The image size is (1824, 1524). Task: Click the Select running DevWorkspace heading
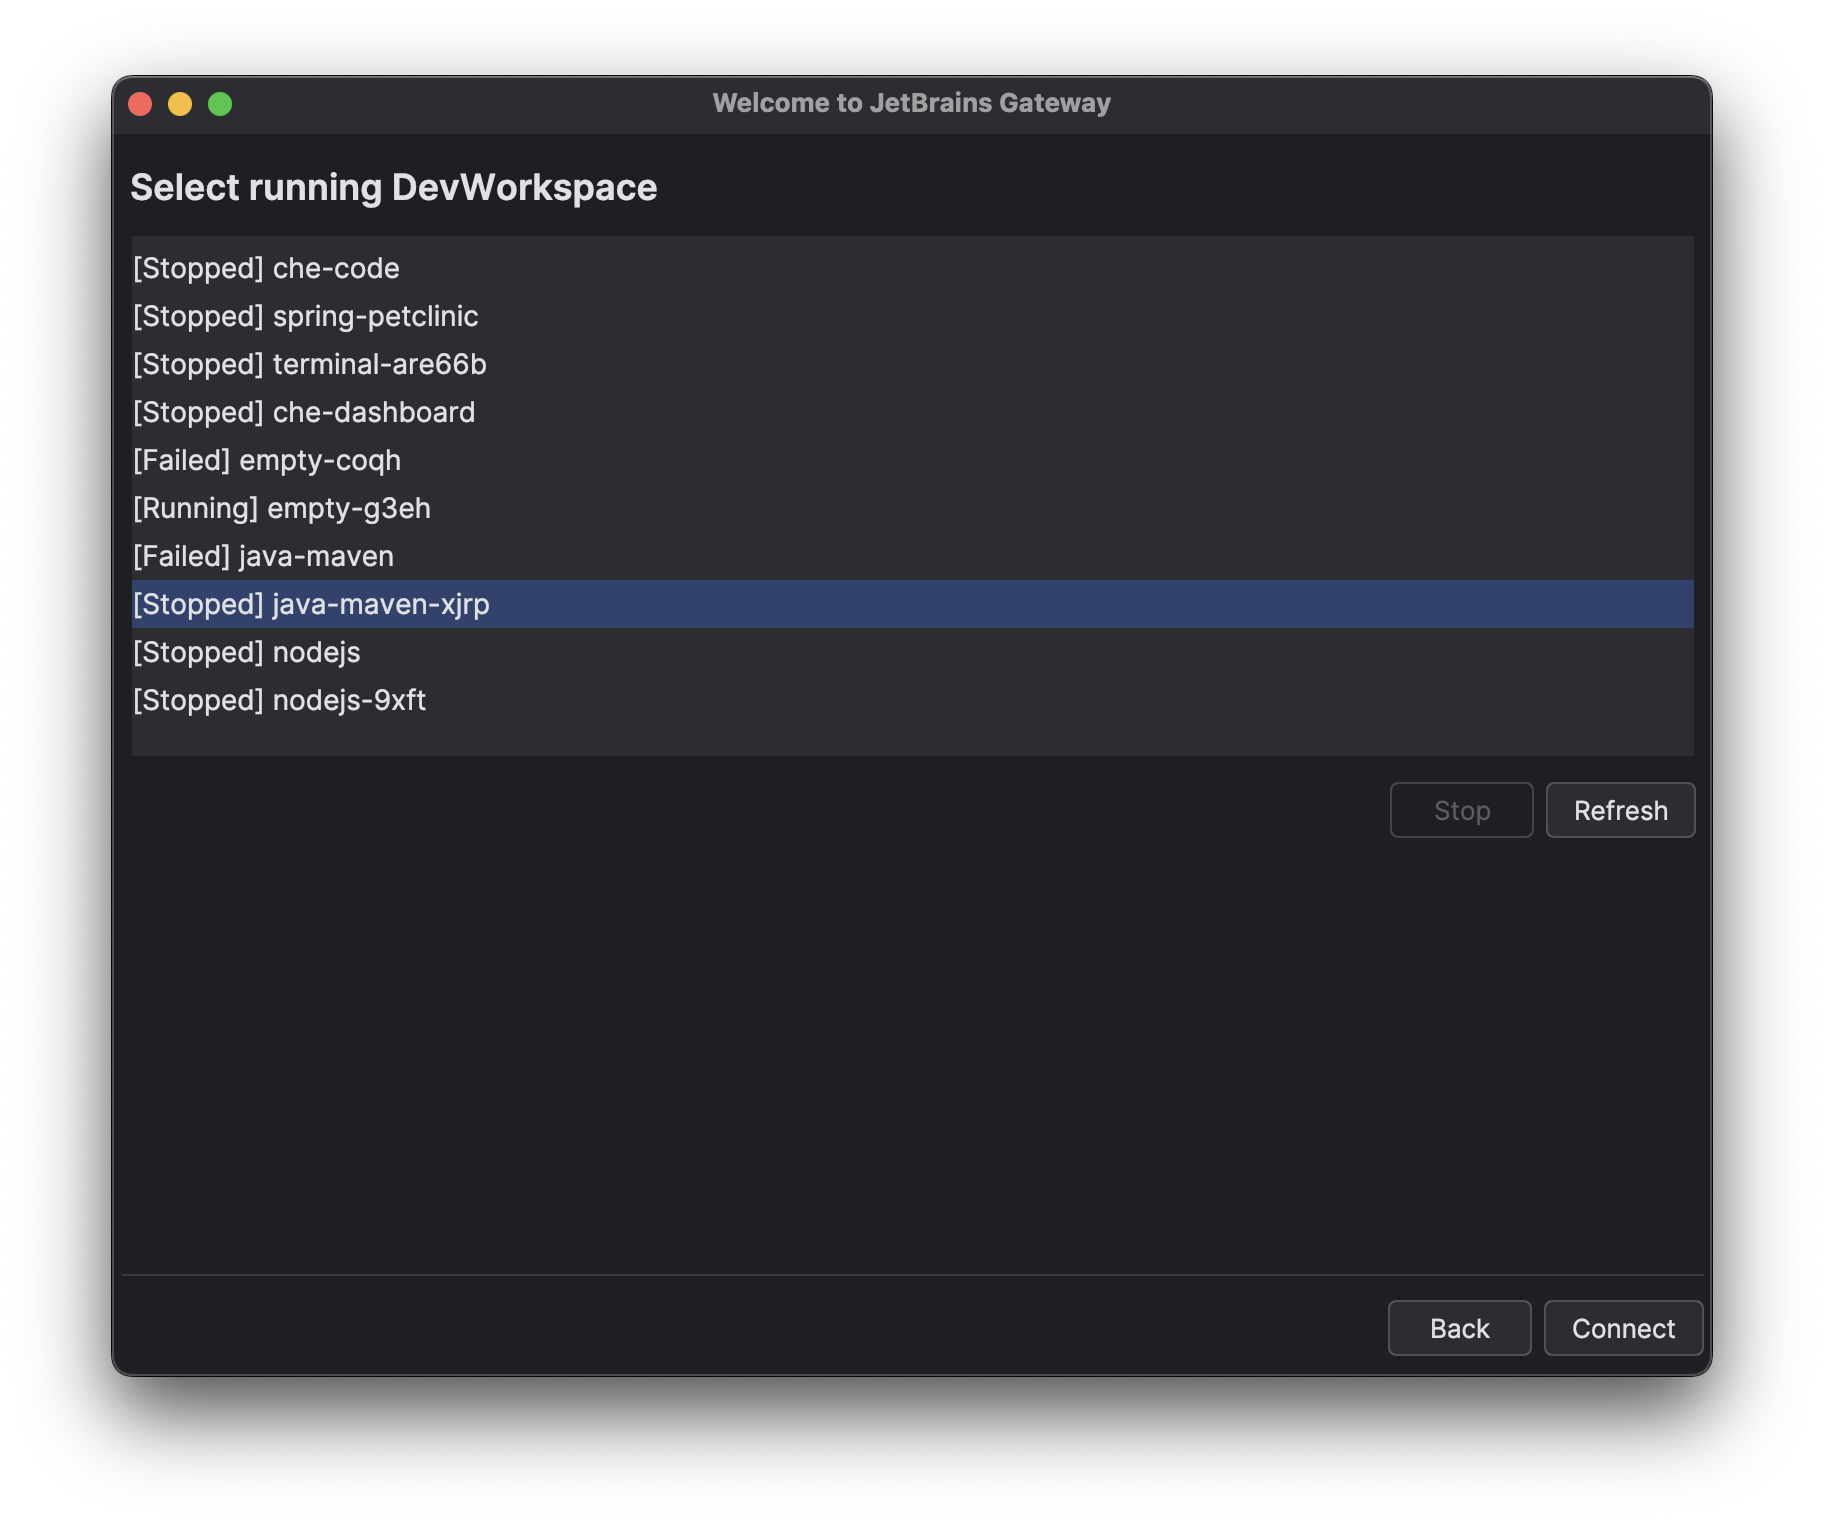tap(394, 187)
